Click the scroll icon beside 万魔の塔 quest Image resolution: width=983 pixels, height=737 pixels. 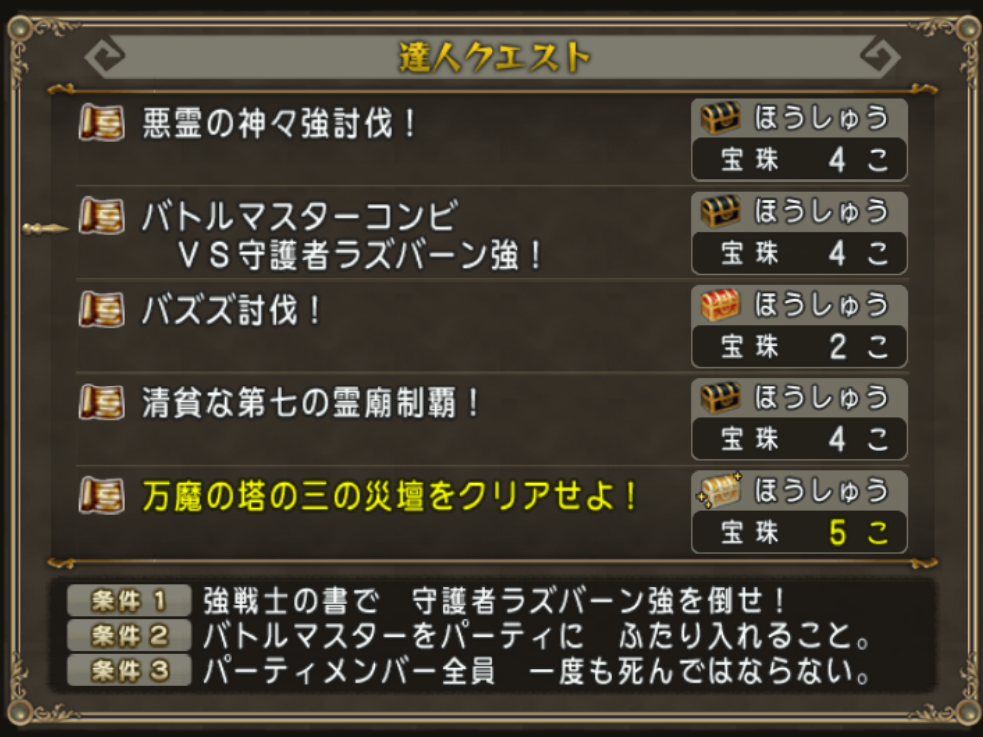tap(102, 495)
